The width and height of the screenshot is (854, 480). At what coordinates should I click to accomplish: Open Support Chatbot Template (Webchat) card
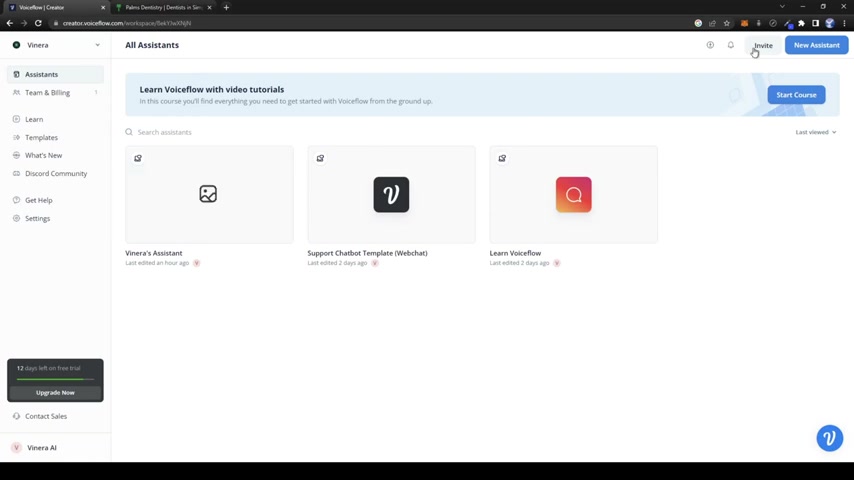point(391,195)
